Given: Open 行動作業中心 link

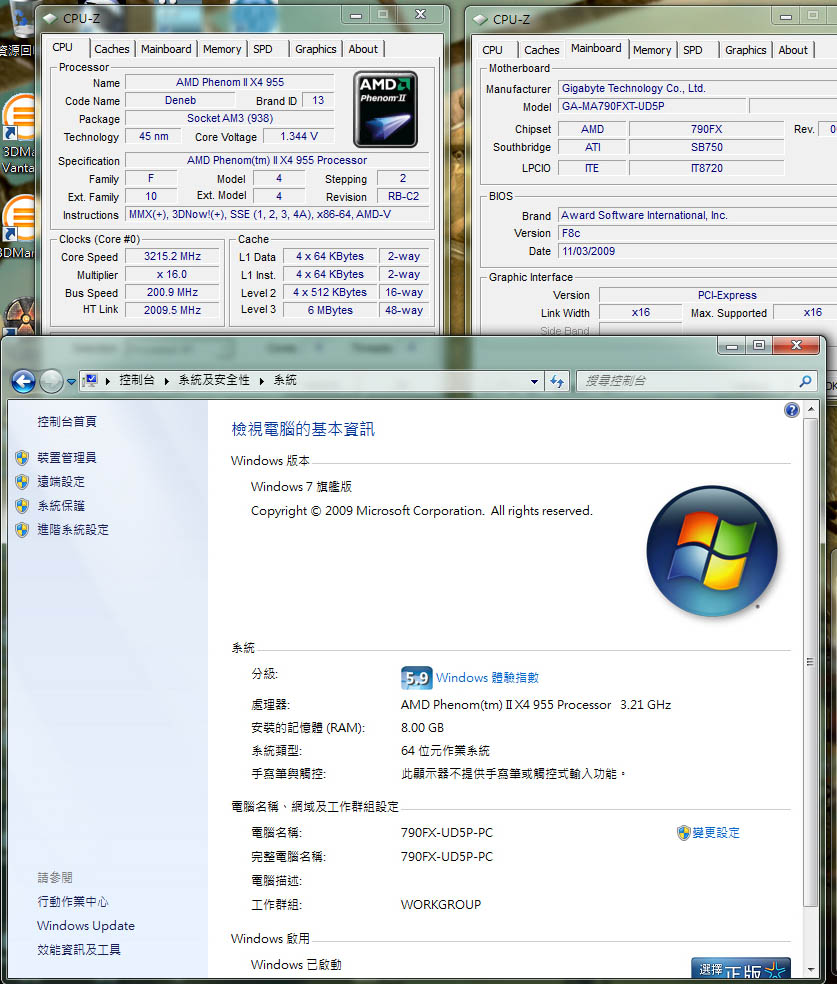Looking at the screenshot, I should pyautogui.click(x=73, y=902).
